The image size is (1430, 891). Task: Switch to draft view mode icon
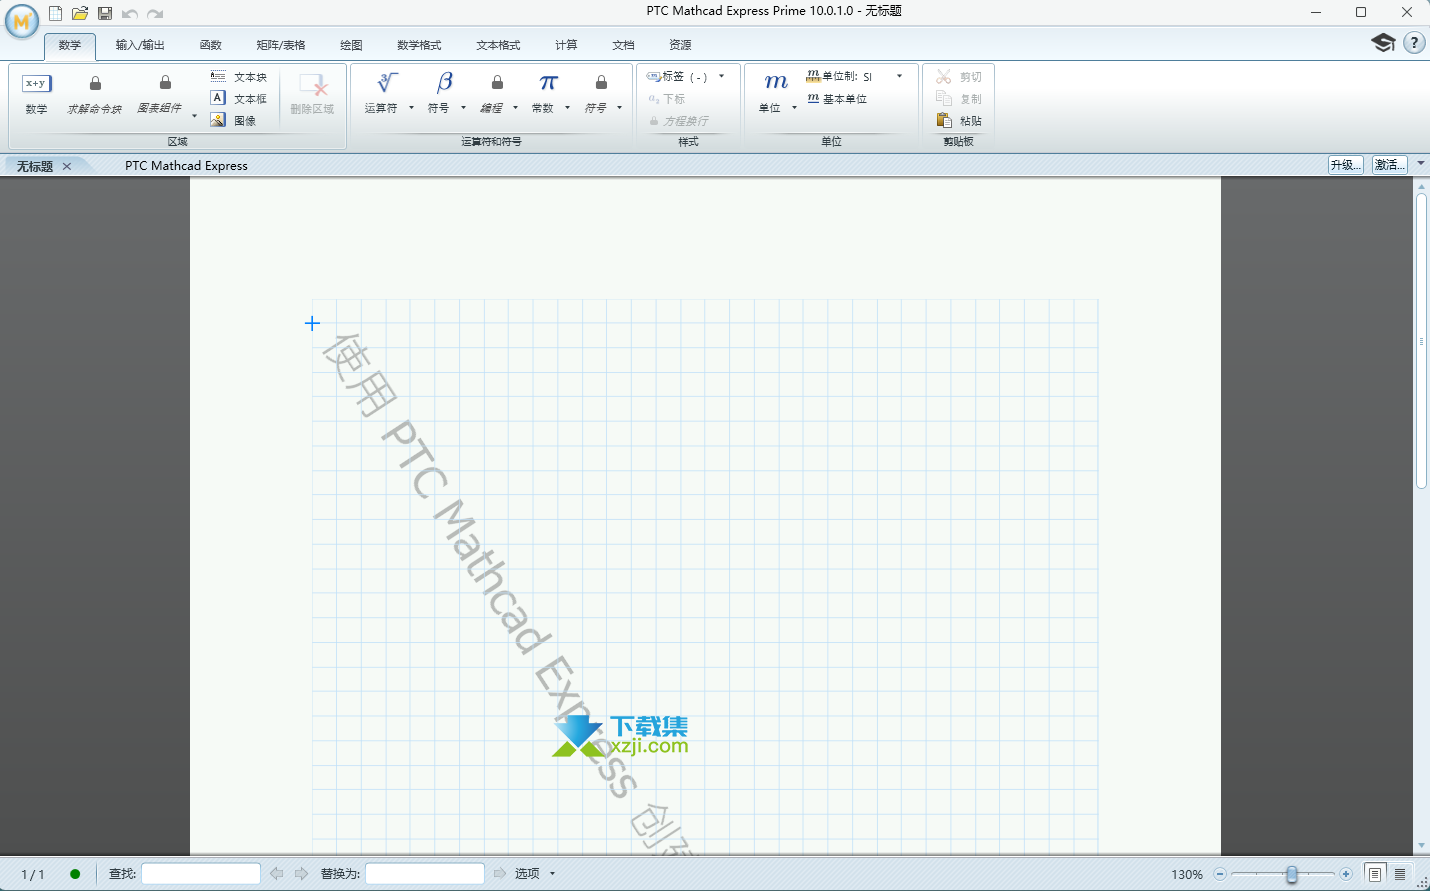tap(1400, 874)
